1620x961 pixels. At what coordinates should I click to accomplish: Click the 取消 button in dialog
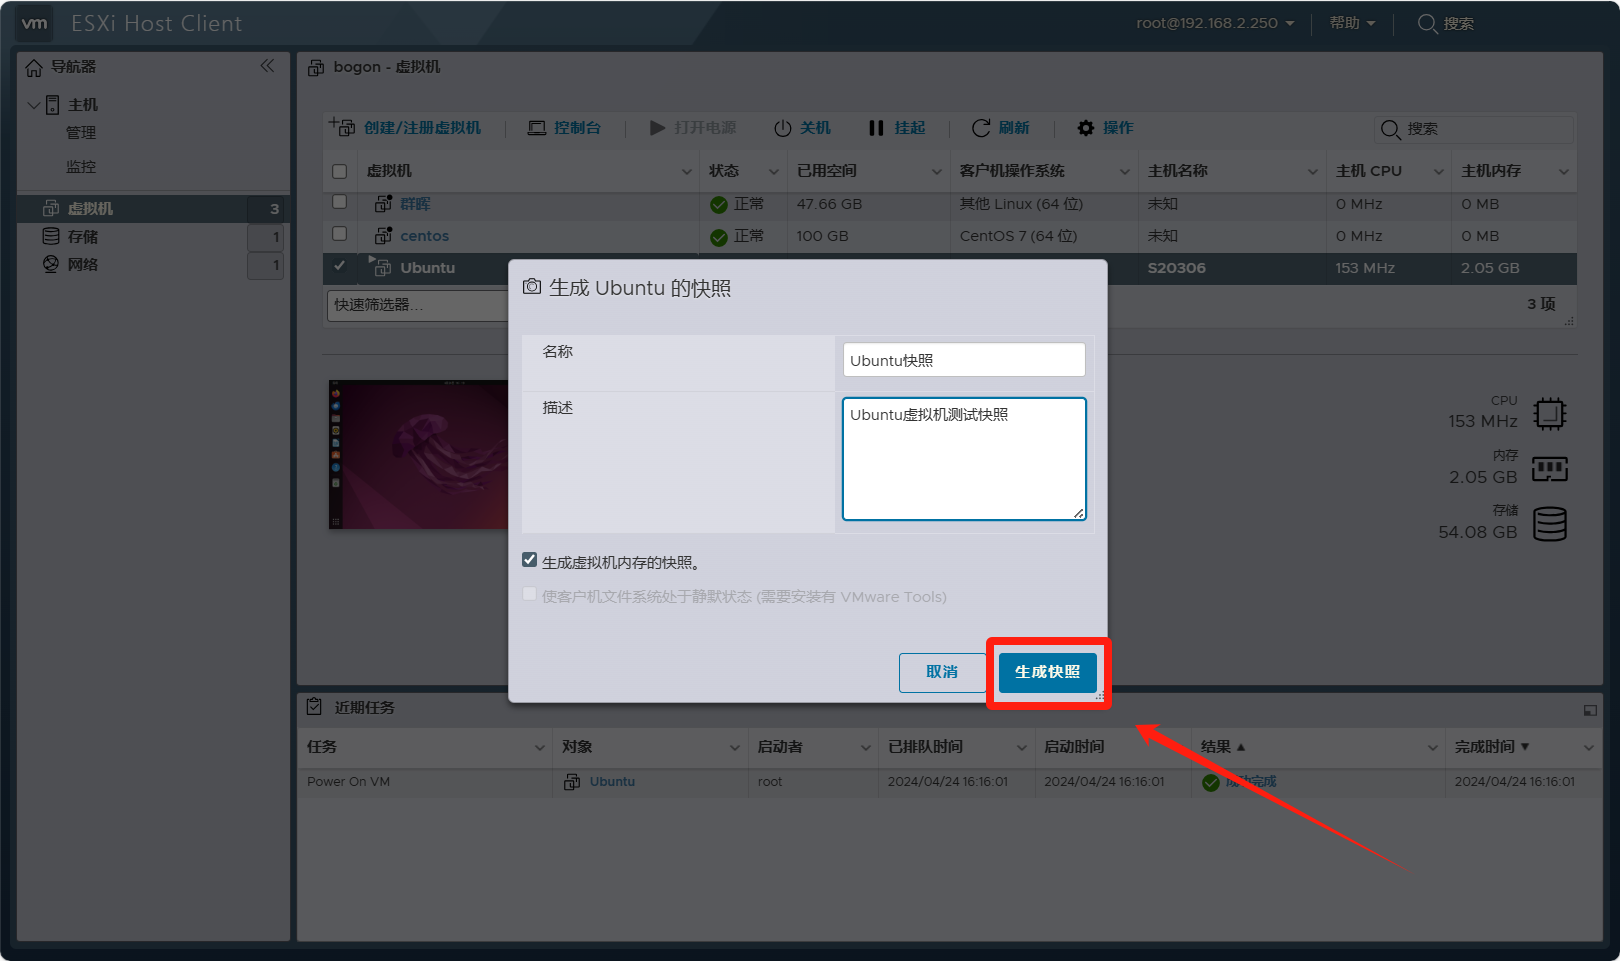(x=941, y=672)
